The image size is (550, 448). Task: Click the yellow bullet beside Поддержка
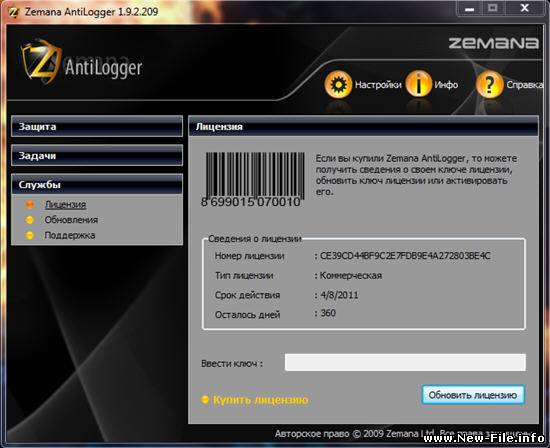[30, 235]
